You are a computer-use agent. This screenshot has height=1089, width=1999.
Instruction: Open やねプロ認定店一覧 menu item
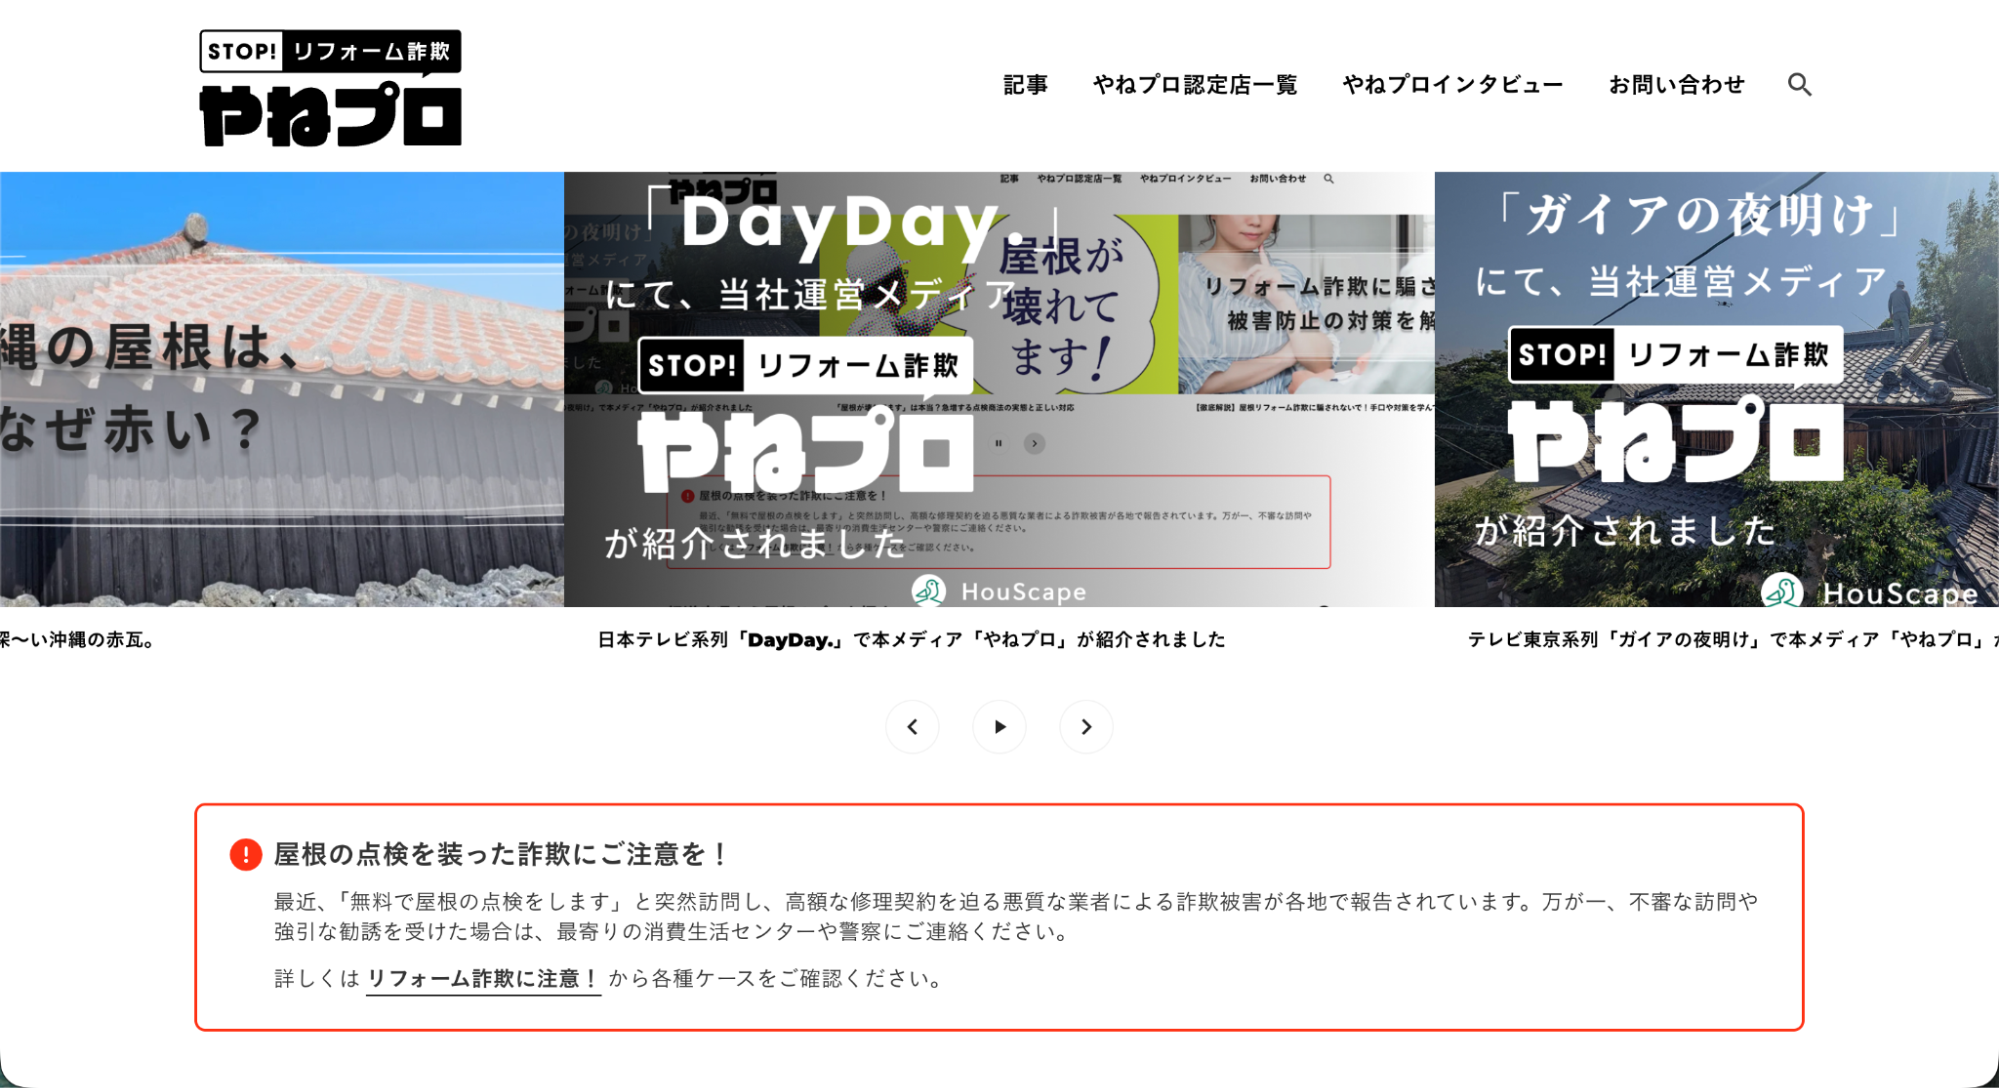click(x=1195, y=85)
